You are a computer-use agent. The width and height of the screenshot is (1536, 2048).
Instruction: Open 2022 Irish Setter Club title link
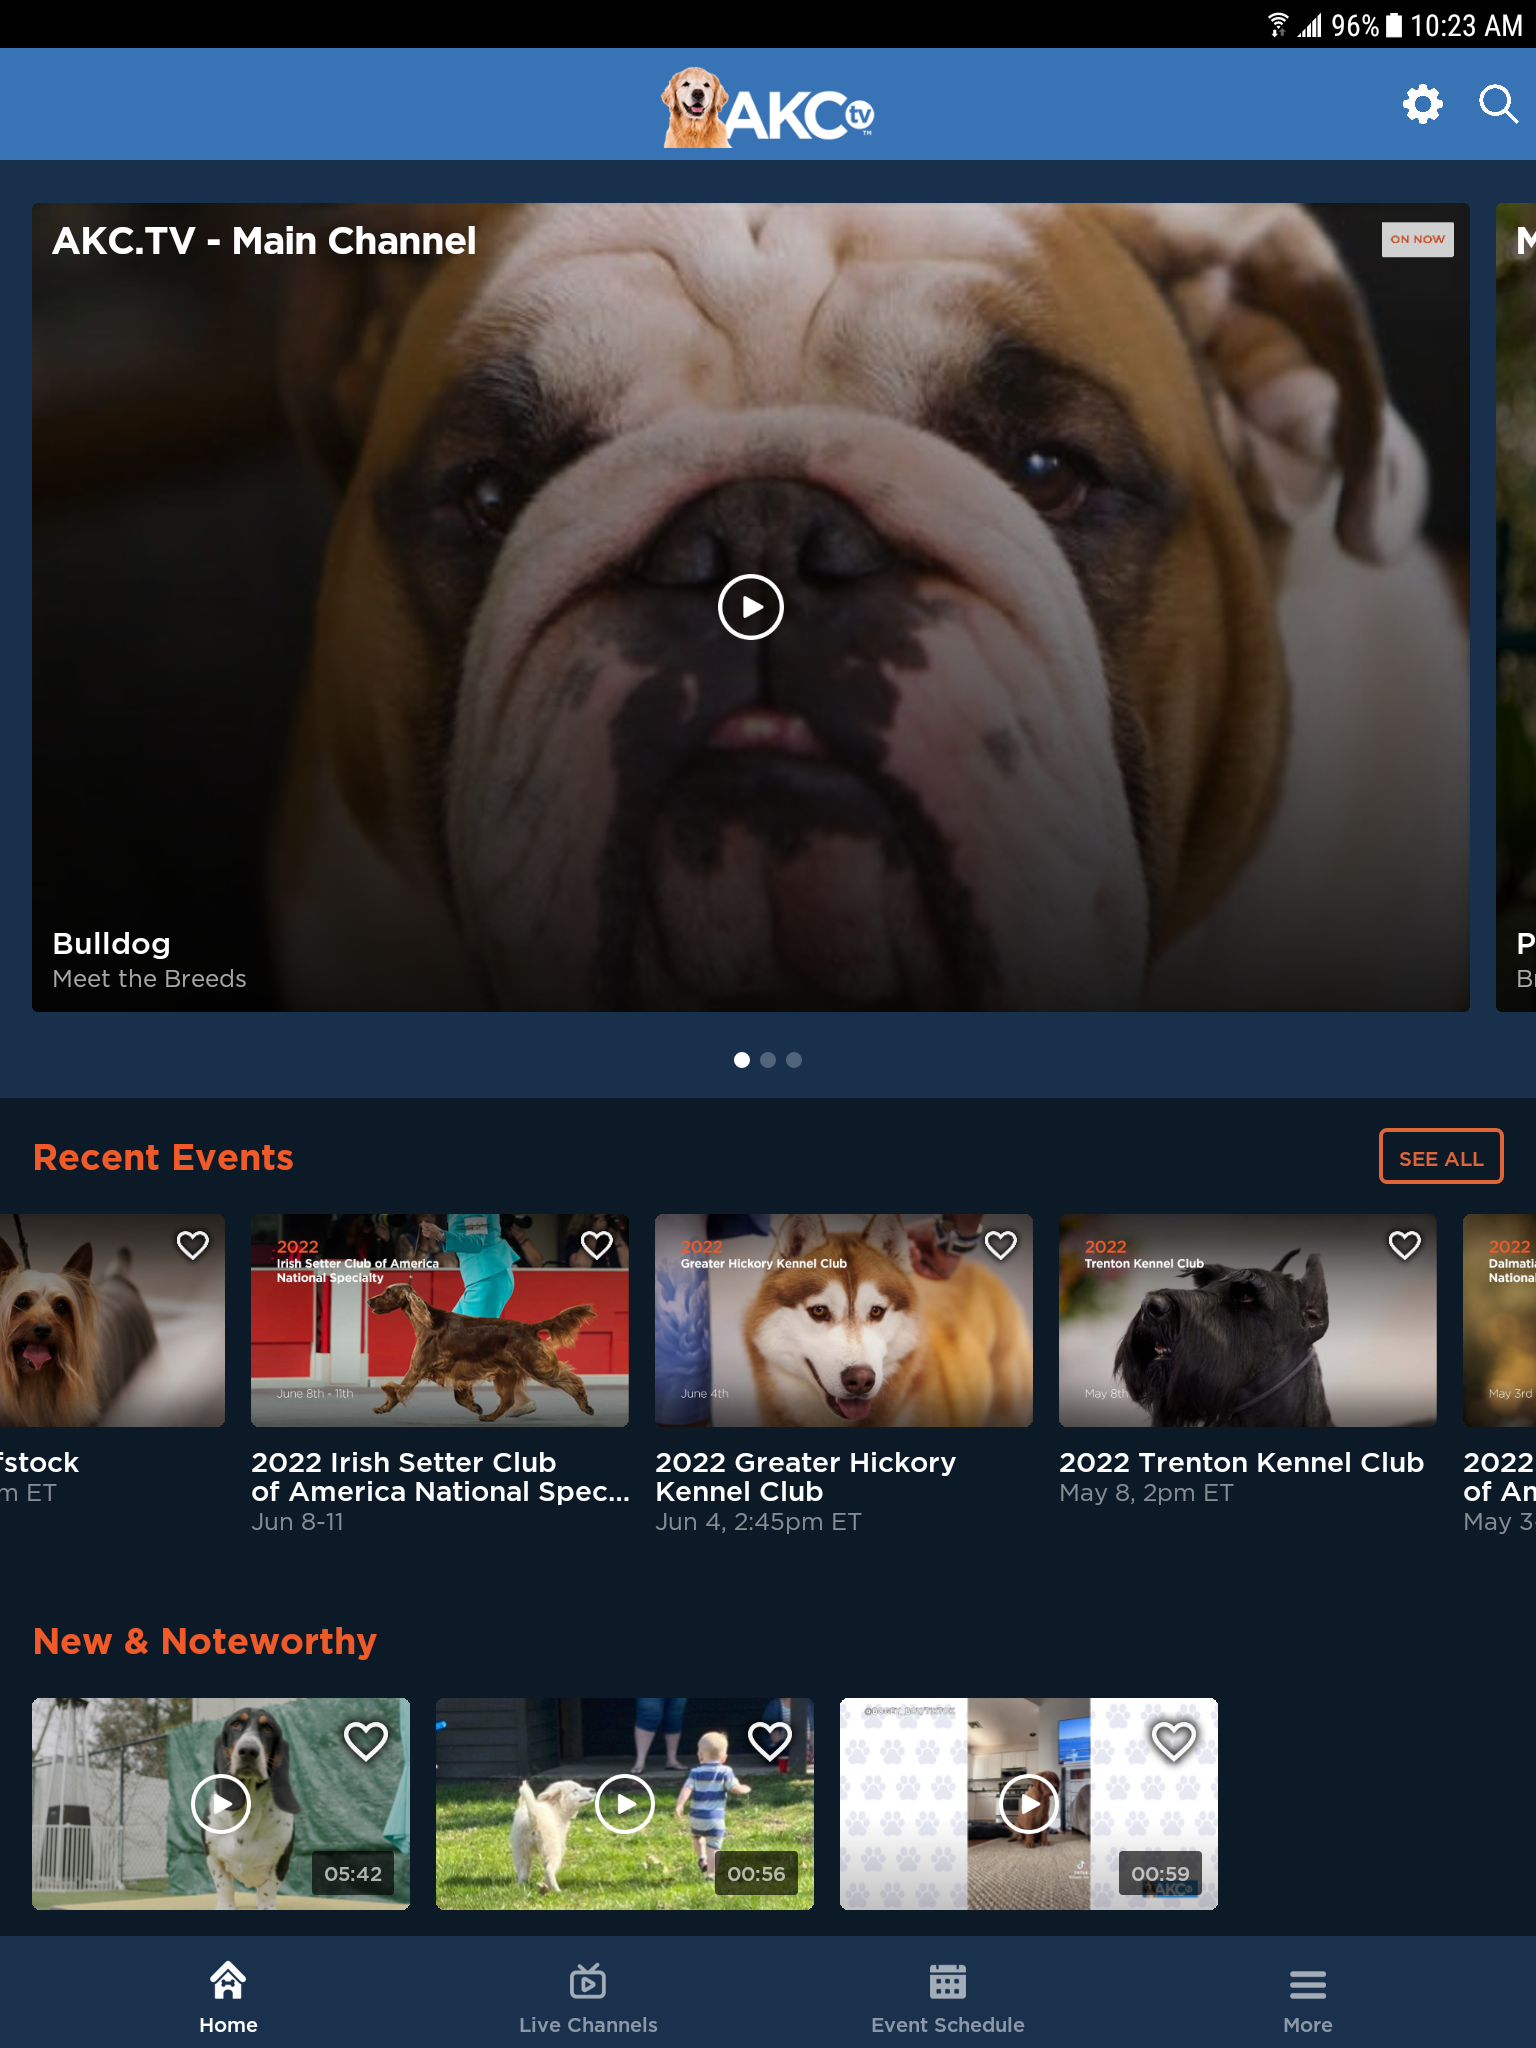(440, 1477)
